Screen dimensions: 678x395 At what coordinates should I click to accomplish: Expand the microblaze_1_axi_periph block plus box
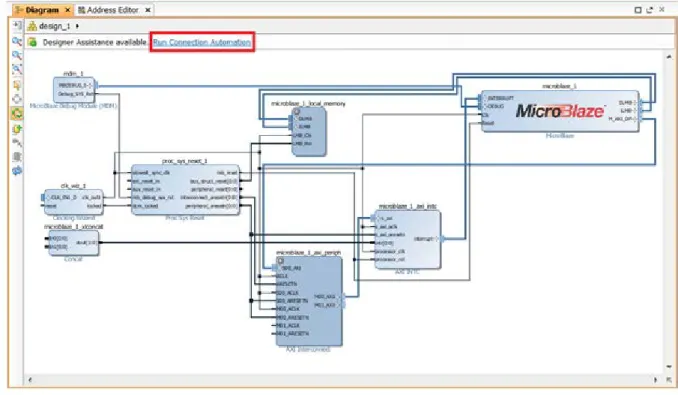281,261
